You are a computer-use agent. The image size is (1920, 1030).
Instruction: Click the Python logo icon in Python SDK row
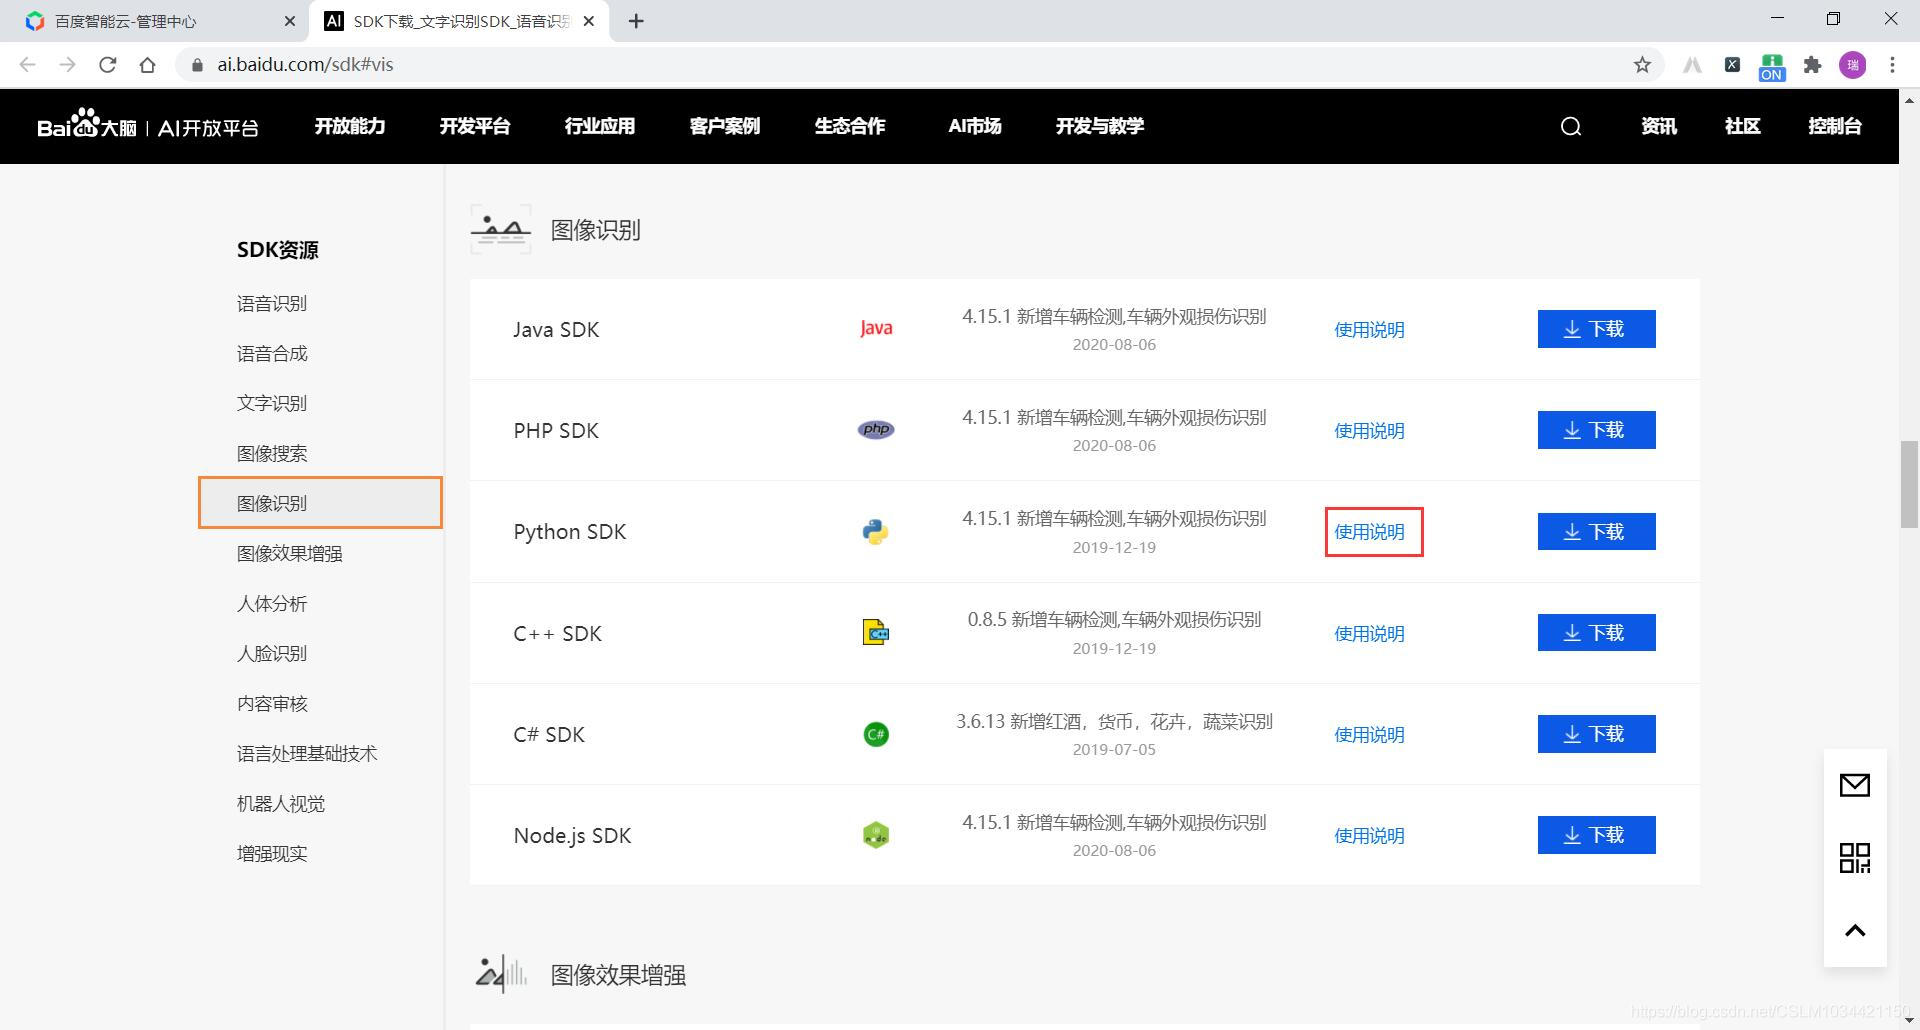click(x=875, y=531)
